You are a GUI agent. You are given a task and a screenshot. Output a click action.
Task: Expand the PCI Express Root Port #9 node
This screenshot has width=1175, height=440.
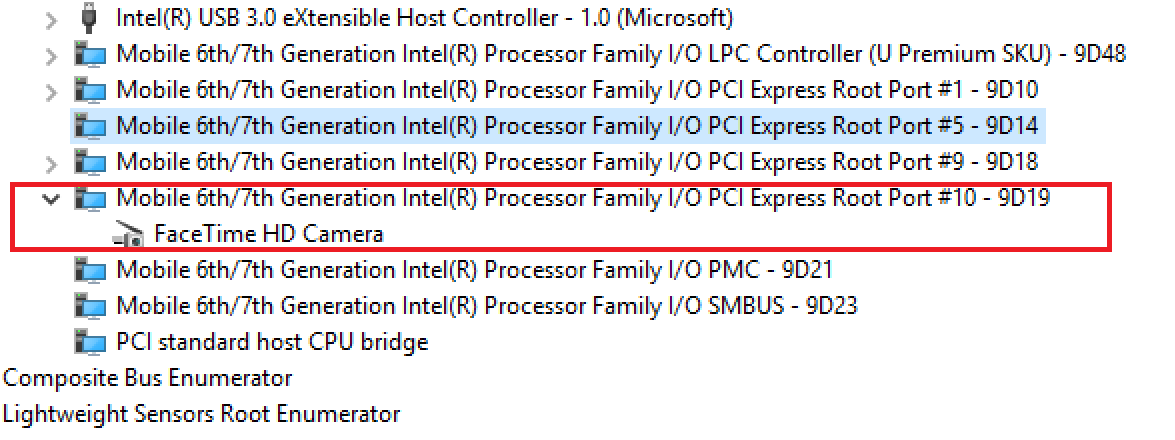[x=51, y=164]
